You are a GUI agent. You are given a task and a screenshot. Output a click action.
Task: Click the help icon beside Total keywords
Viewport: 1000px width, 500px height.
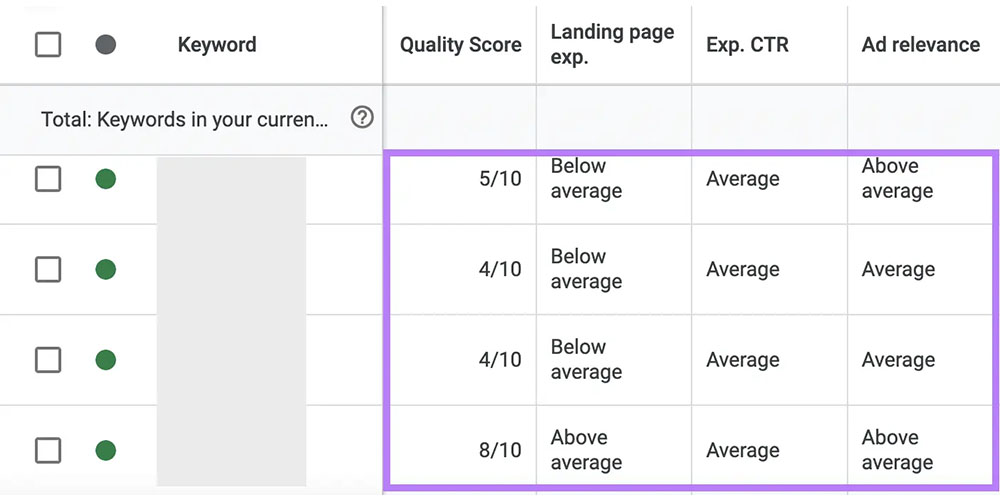tap(362, 118)
